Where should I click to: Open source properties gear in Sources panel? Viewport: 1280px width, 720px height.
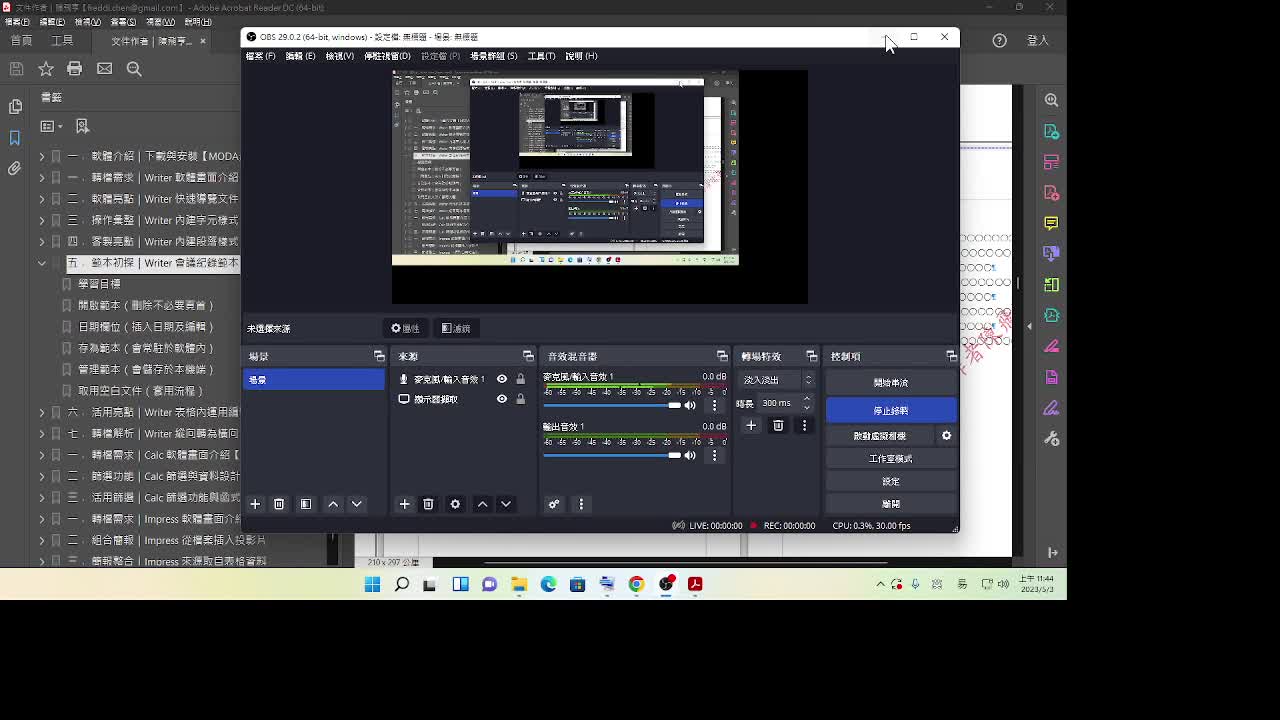click(455, 504)
